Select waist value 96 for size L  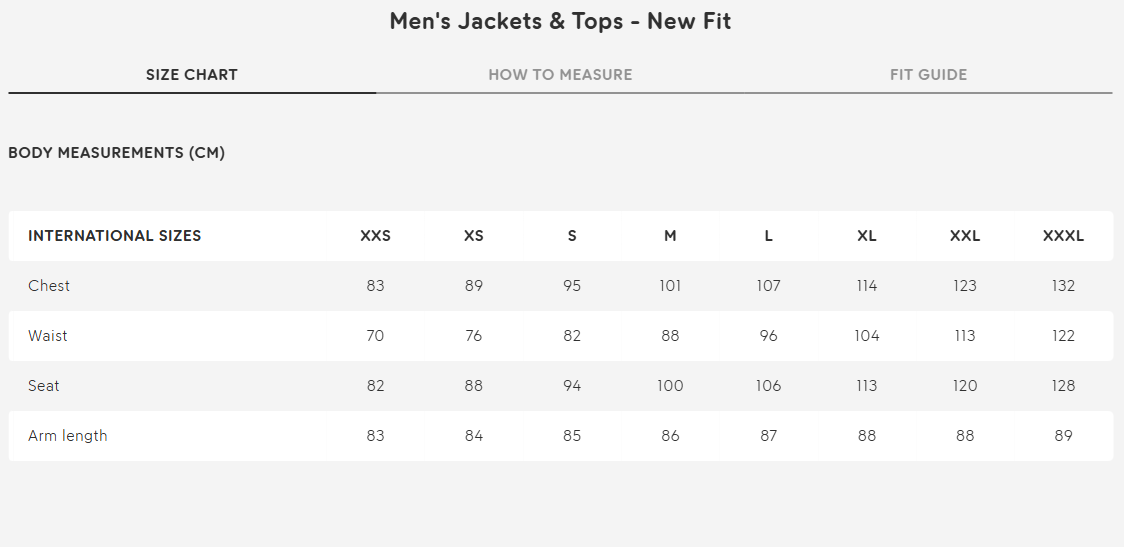click(x=768, y=336)
